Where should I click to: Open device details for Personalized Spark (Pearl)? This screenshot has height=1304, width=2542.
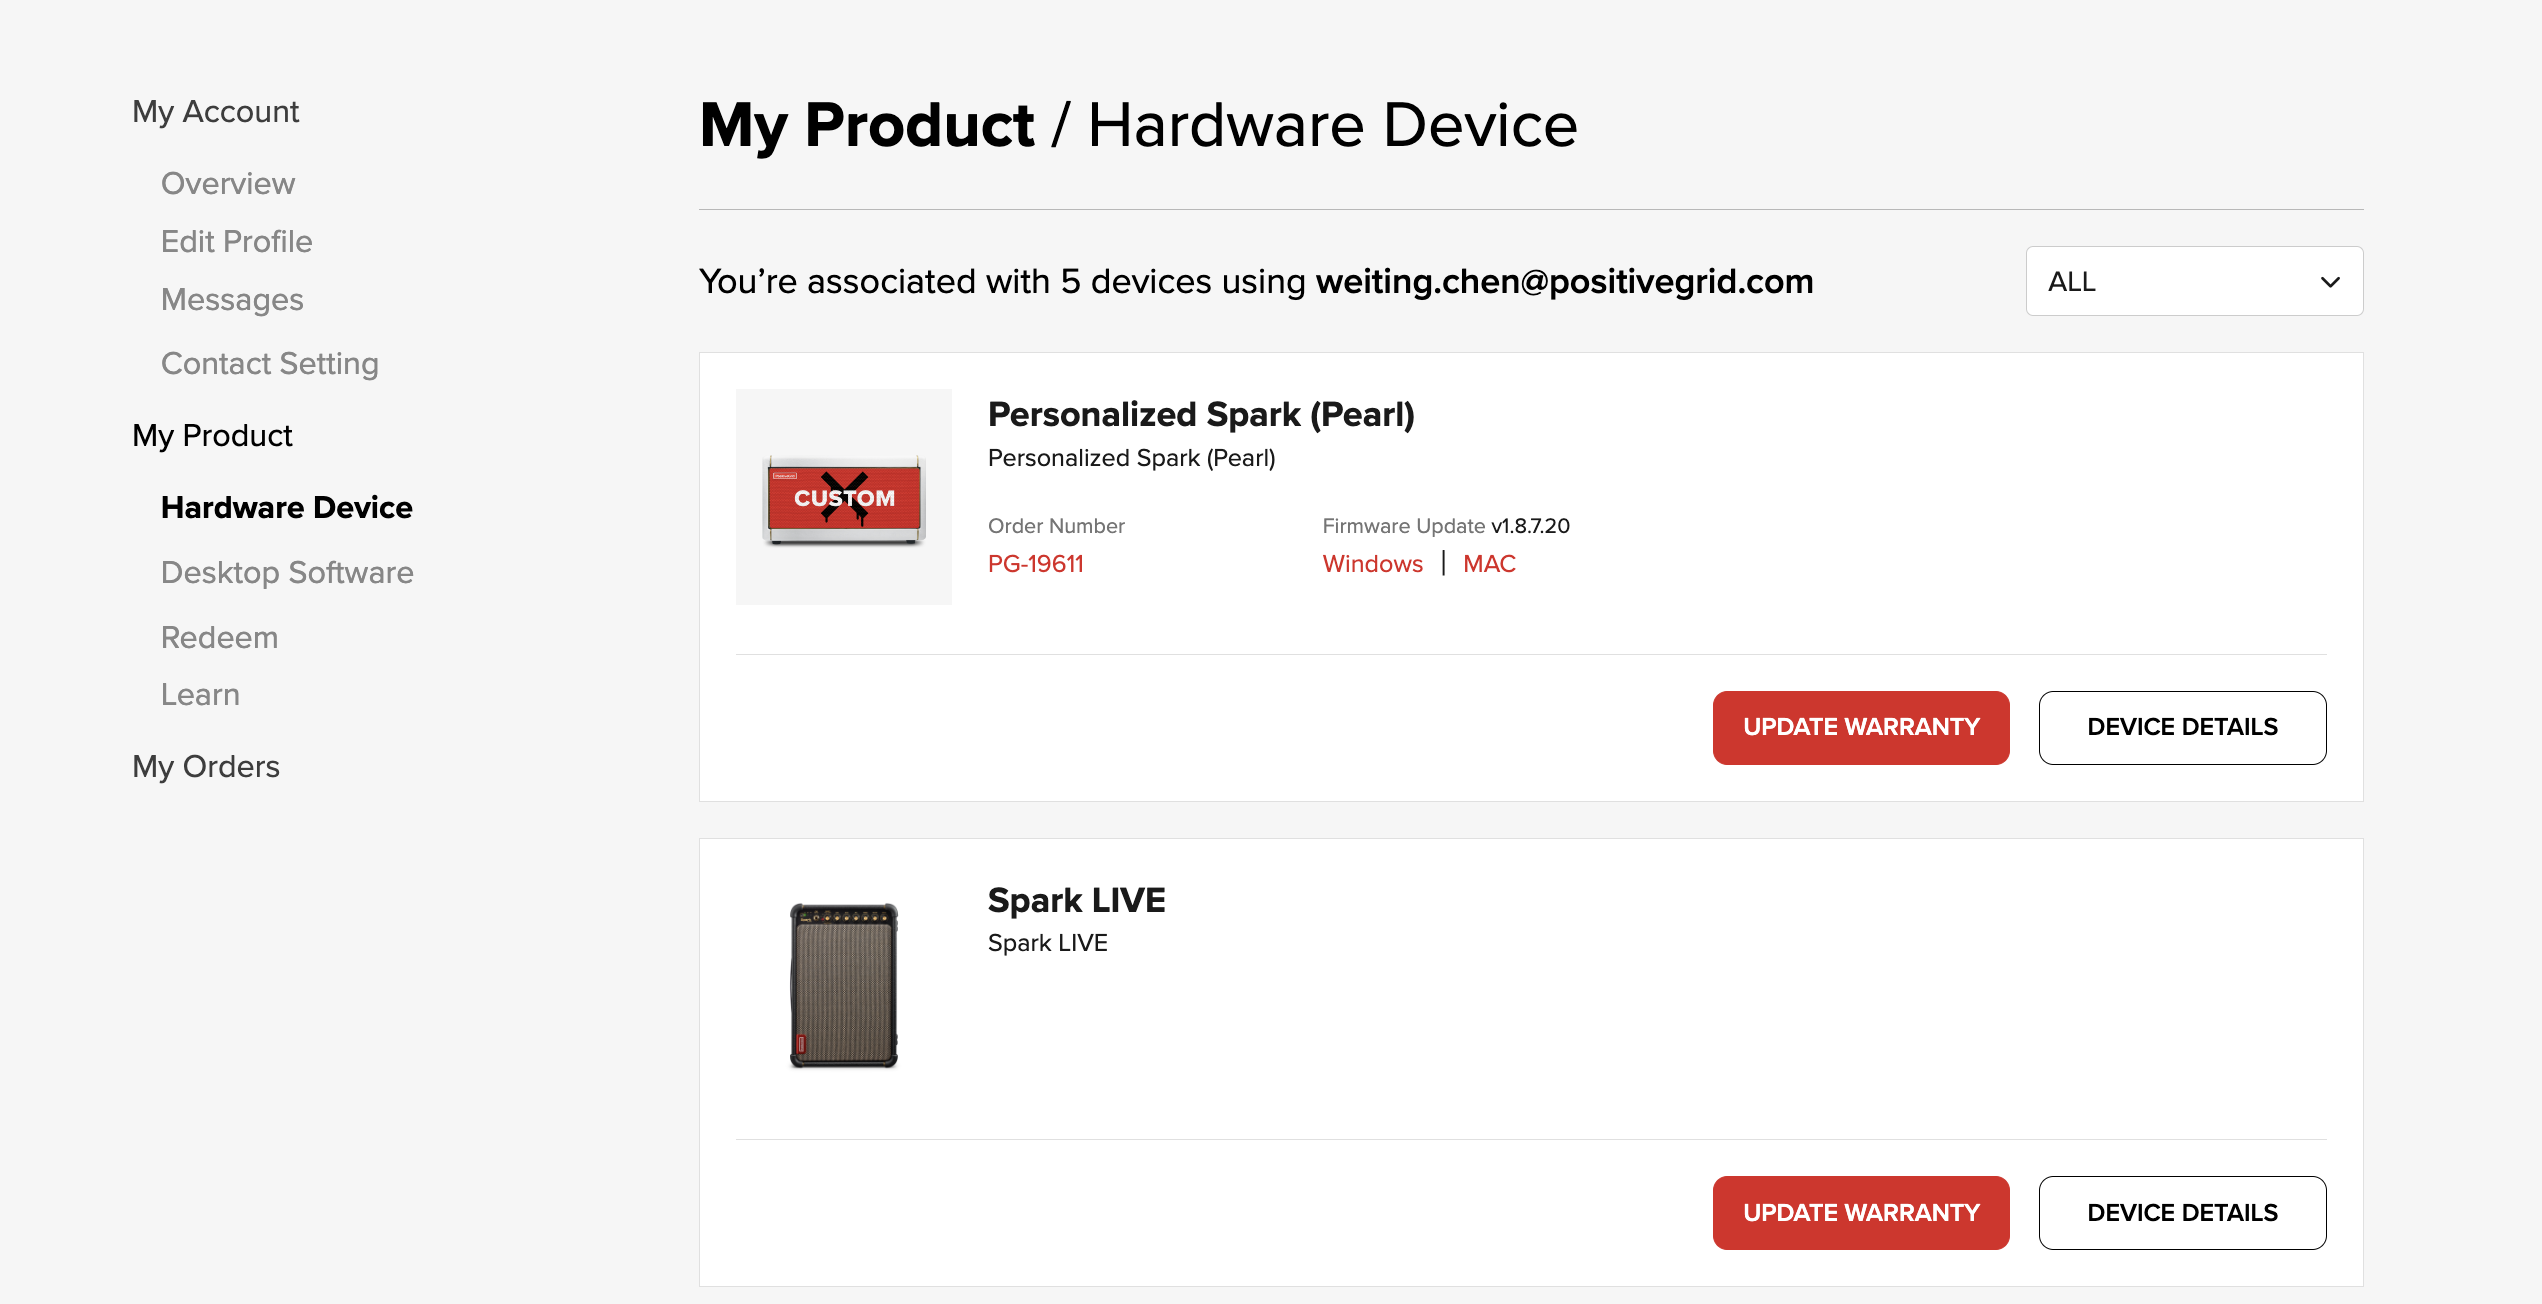tap(2182, 727)
